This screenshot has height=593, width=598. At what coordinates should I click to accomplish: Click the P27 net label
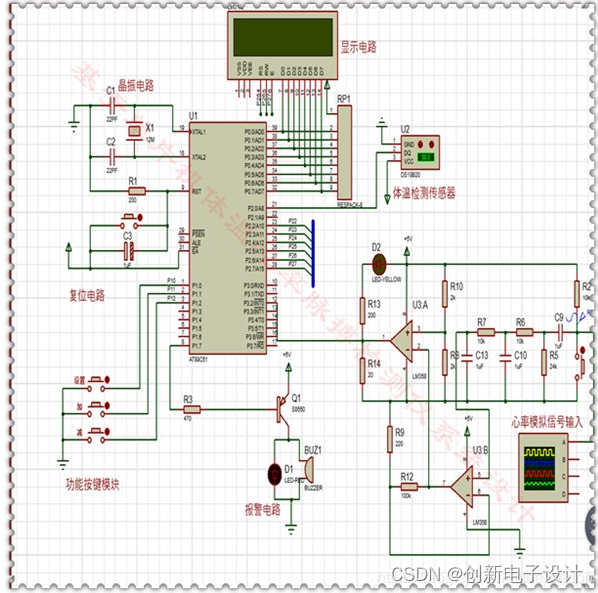click(293, 264)
